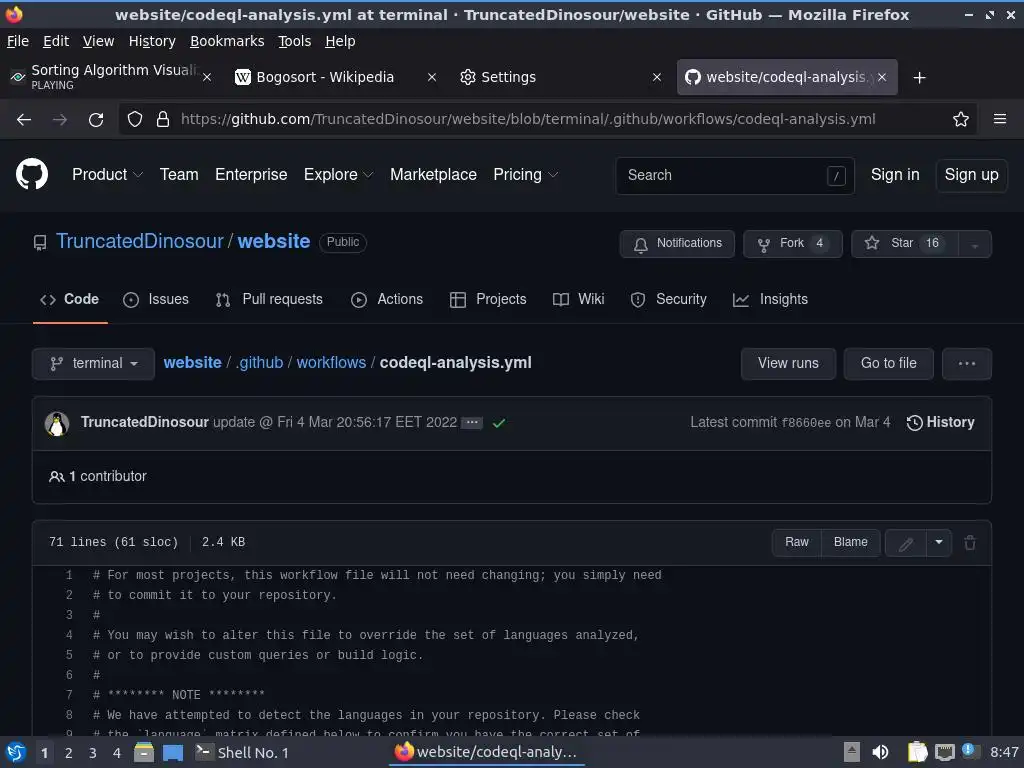Click the eject media tray icon
The image size is (1024, 768).
click(851, 752)
